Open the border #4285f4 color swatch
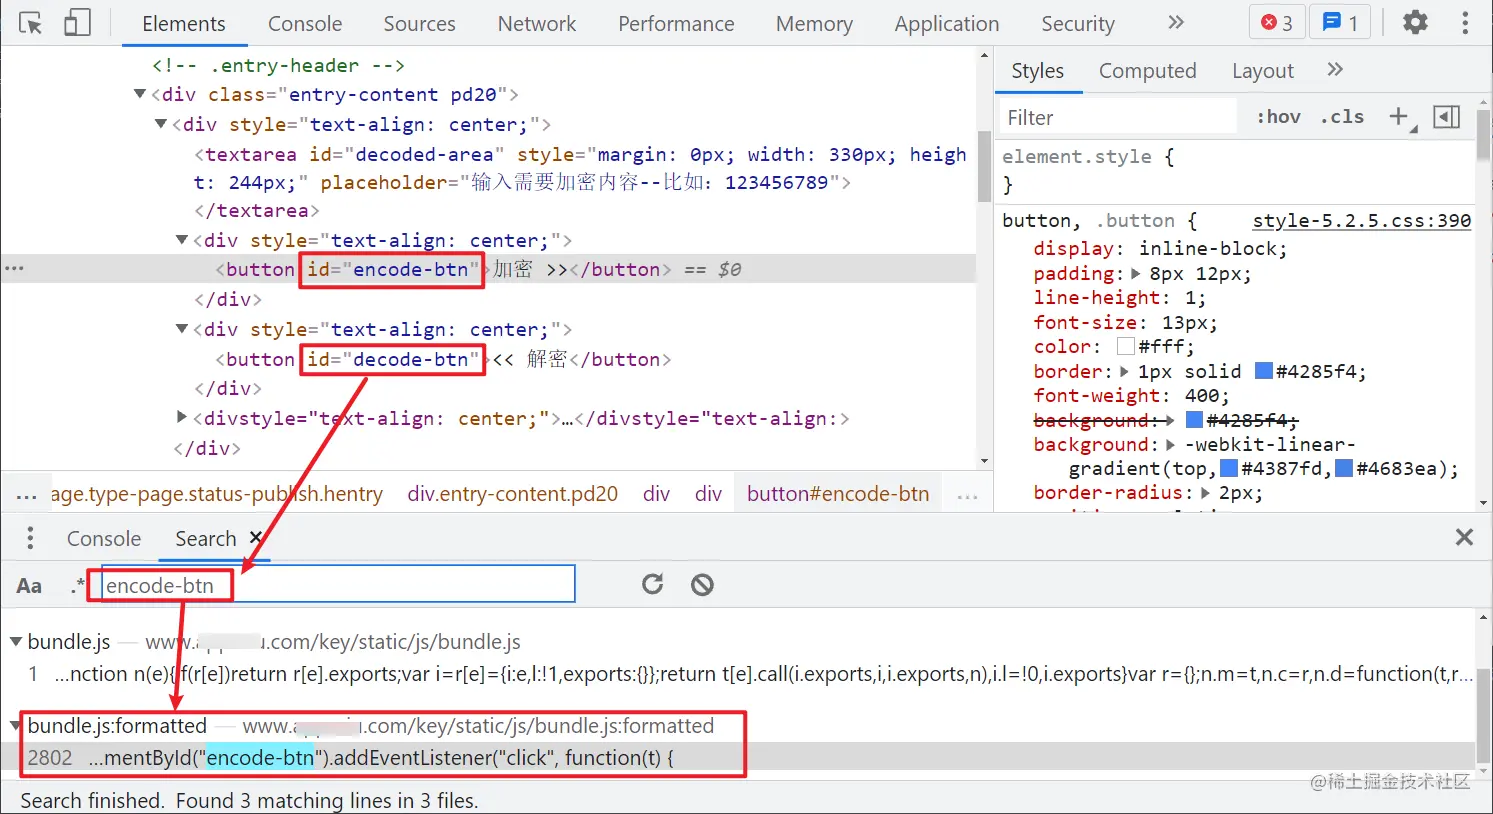The width and height of the screenshot is (1493, 814). (x=1263, y=371)
